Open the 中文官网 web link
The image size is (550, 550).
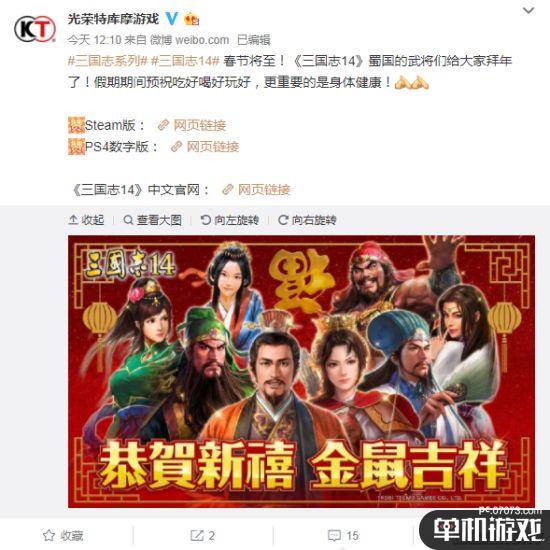coord(256,190)
